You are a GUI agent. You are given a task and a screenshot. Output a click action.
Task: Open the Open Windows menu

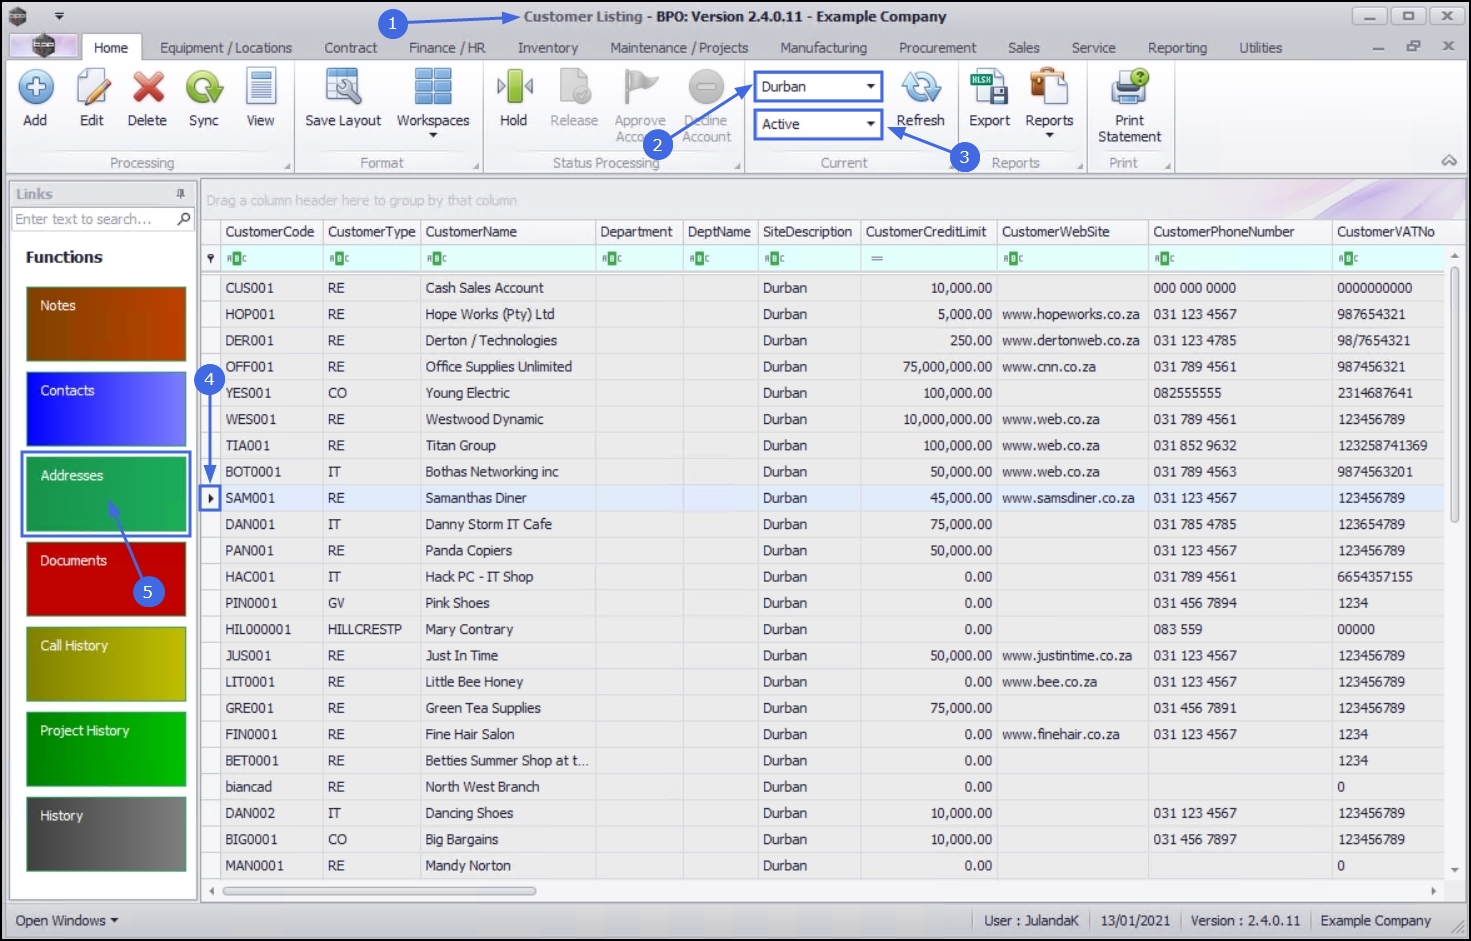coord(66,920)
